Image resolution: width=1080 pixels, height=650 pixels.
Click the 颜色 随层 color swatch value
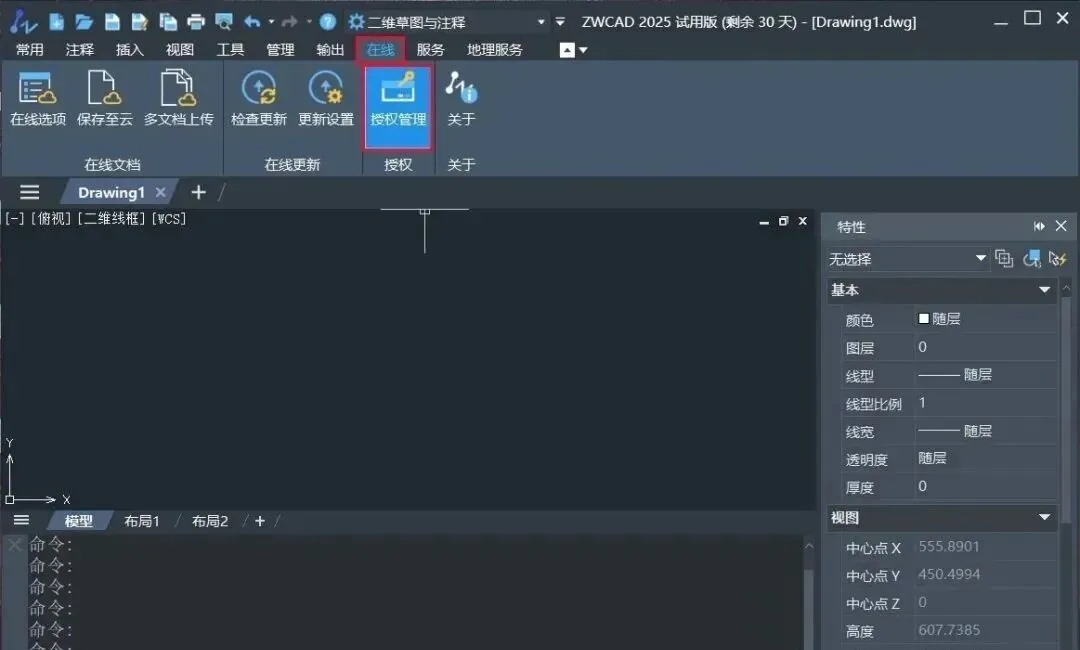pos(986,319)
